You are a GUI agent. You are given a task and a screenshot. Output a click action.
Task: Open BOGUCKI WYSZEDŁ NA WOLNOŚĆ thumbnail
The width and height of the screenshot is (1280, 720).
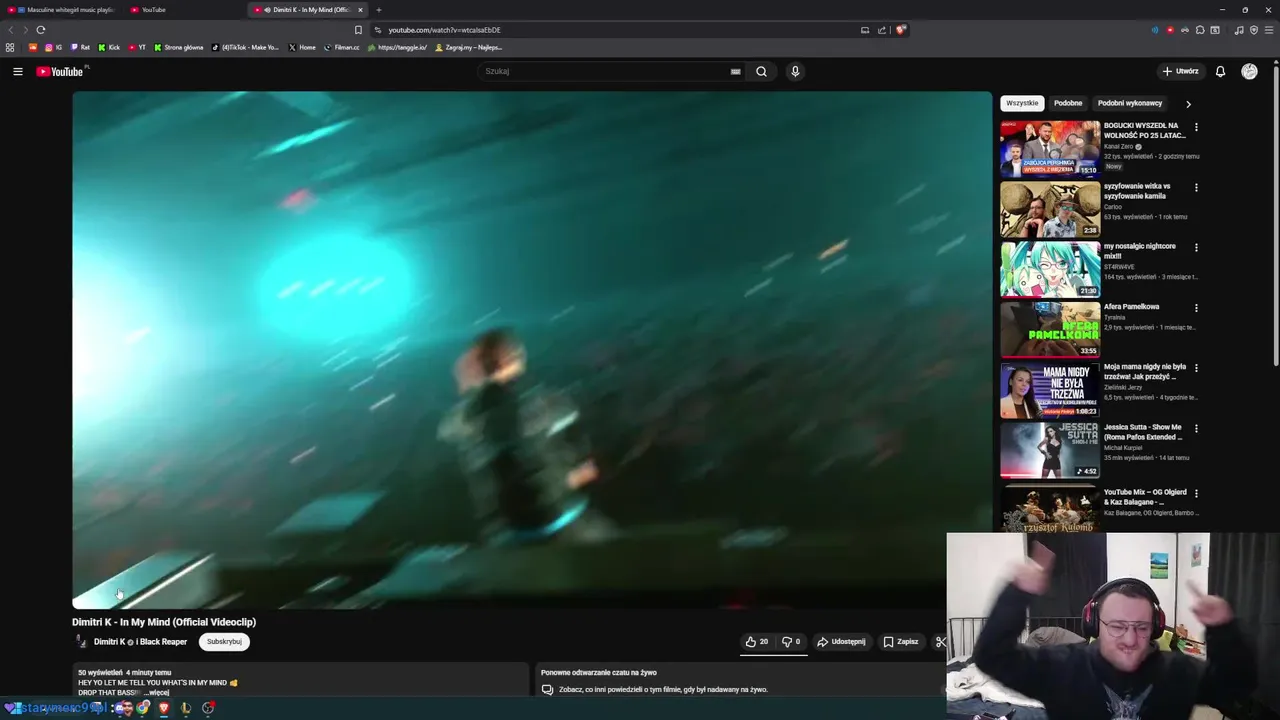1050,149
